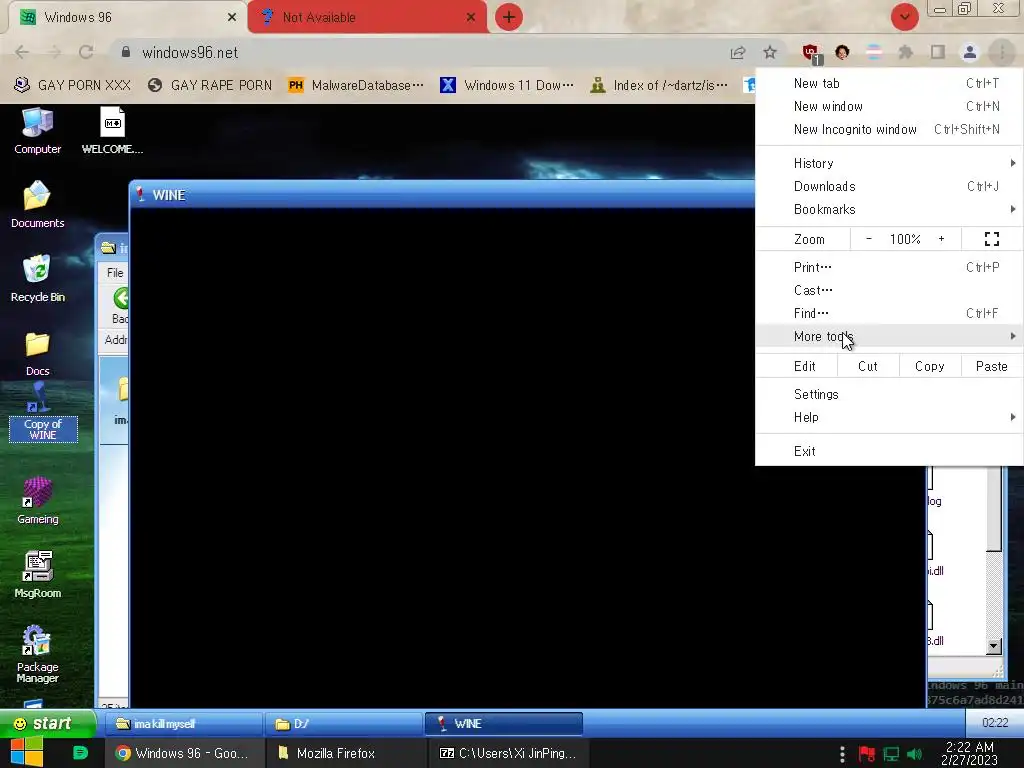Open a new tab with the plus button
1024x768 pixels.
[509, 17]
